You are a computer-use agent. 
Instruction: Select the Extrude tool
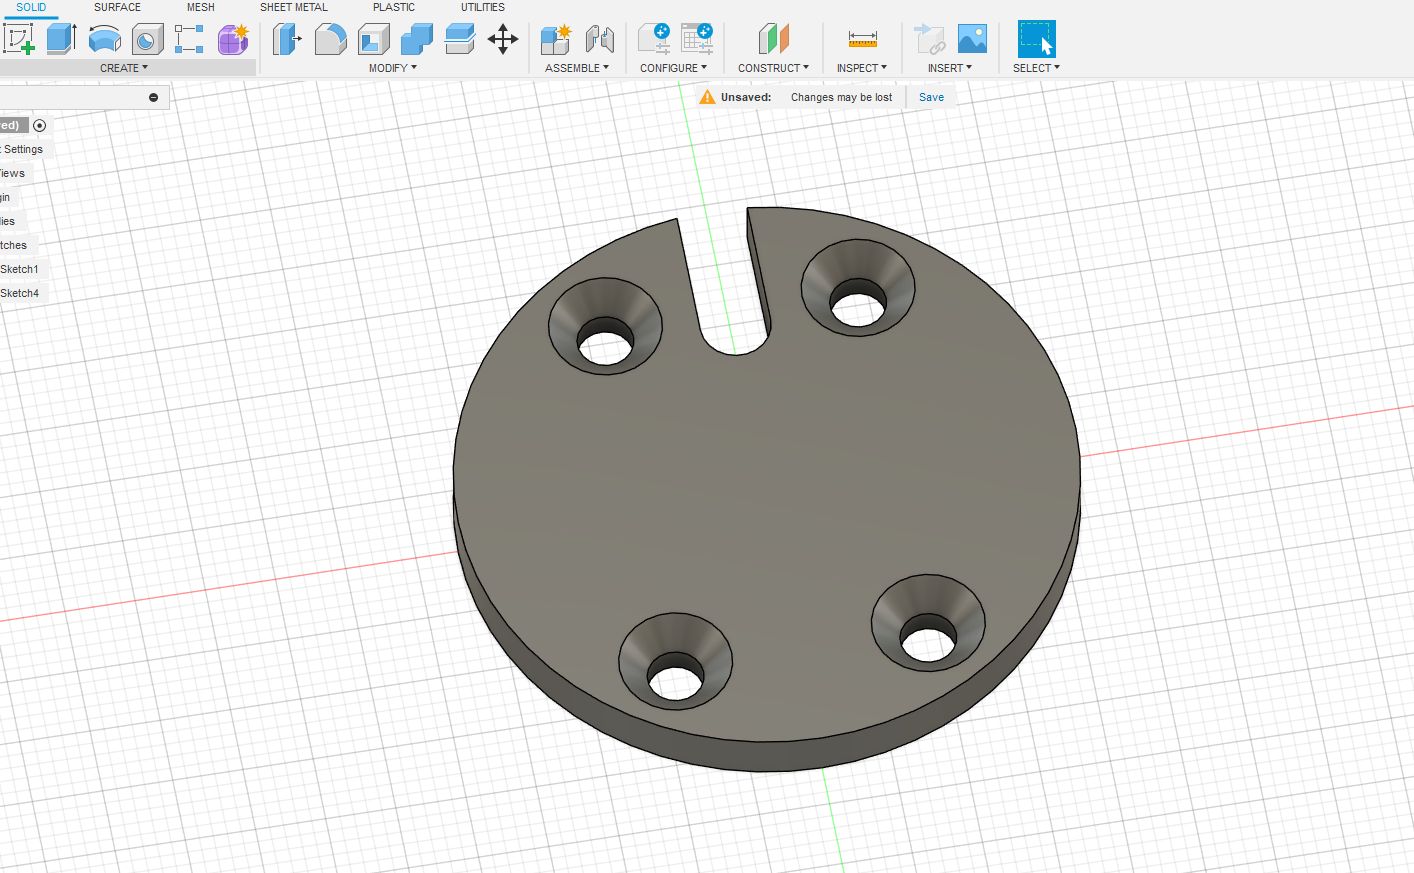click(x=62, y=39)
